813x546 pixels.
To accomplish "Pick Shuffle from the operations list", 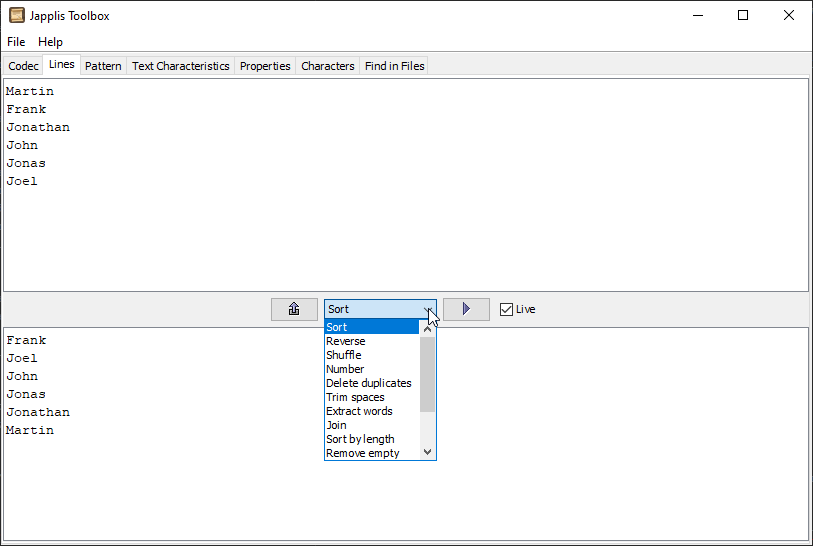I will pyautogui.click(x=344, y=355).
